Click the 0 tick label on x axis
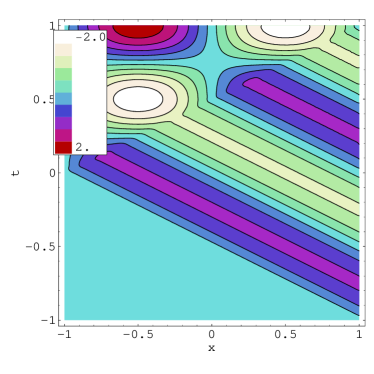Screen dimensions: 374x374 pyautogui.click(x=211, y=334)
